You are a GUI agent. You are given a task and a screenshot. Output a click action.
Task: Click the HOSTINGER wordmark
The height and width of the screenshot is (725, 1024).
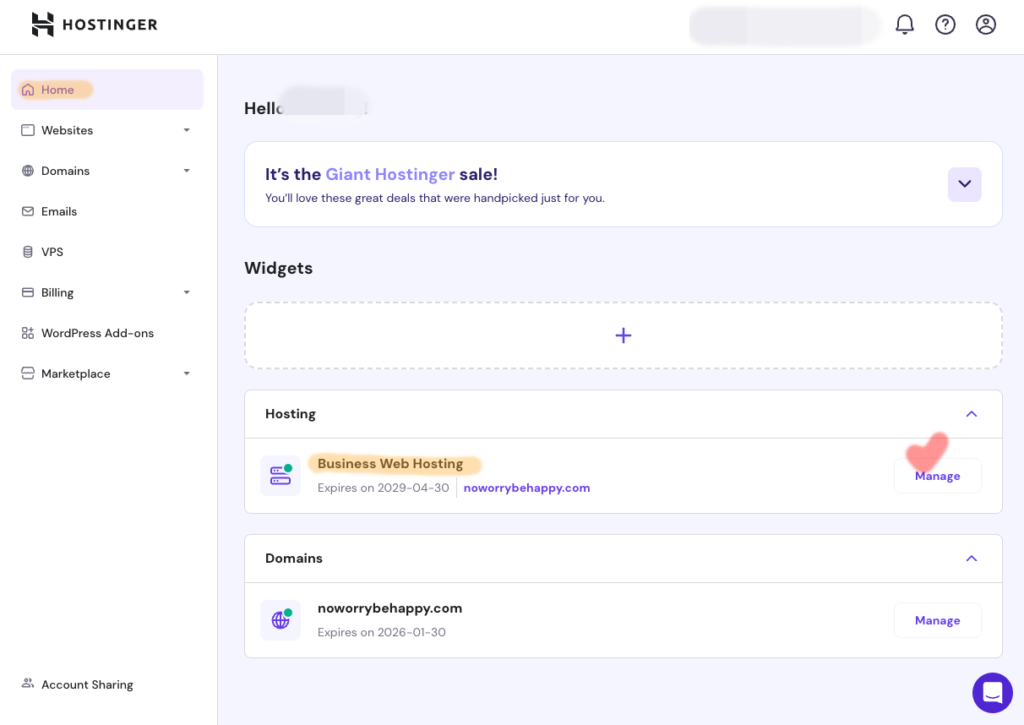click(x=110, y=25)
